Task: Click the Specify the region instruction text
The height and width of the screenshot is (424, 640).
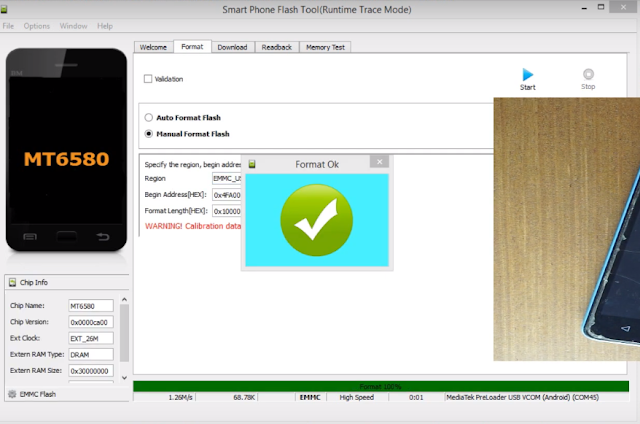Action: click(x=193, y=164)
